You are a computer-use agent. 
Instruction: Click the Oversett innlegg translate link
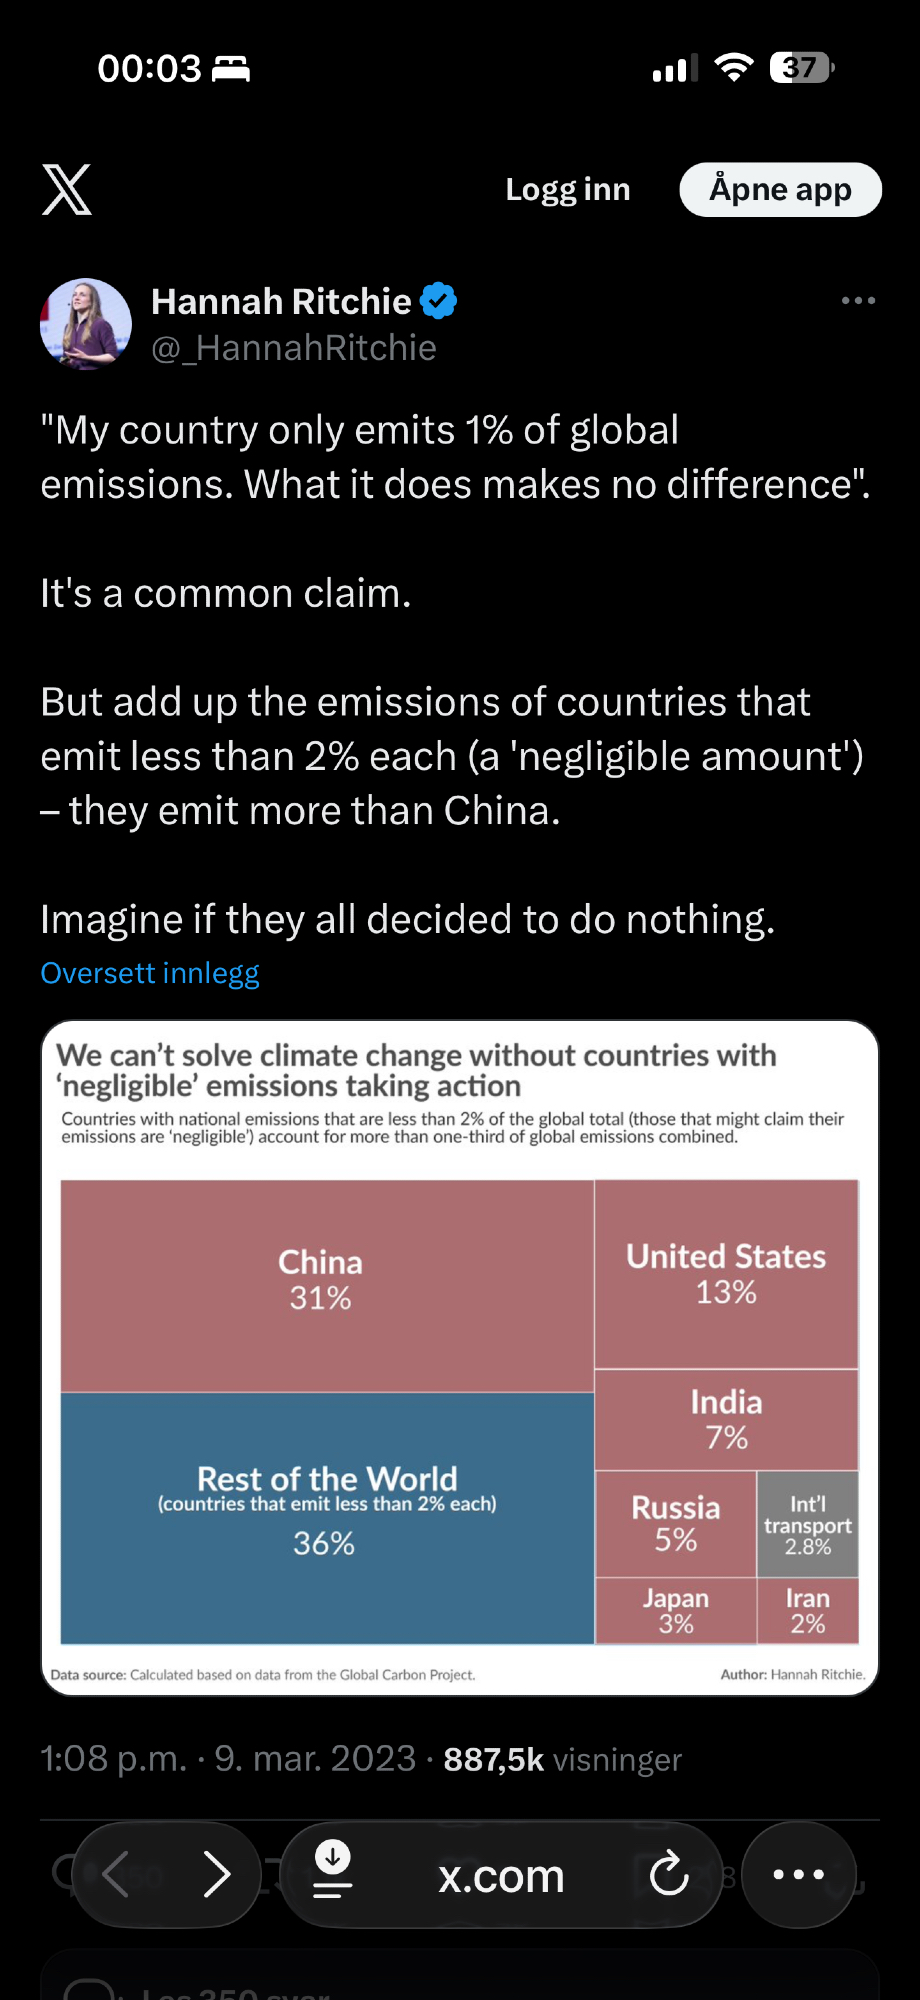(x=150, y=973)
